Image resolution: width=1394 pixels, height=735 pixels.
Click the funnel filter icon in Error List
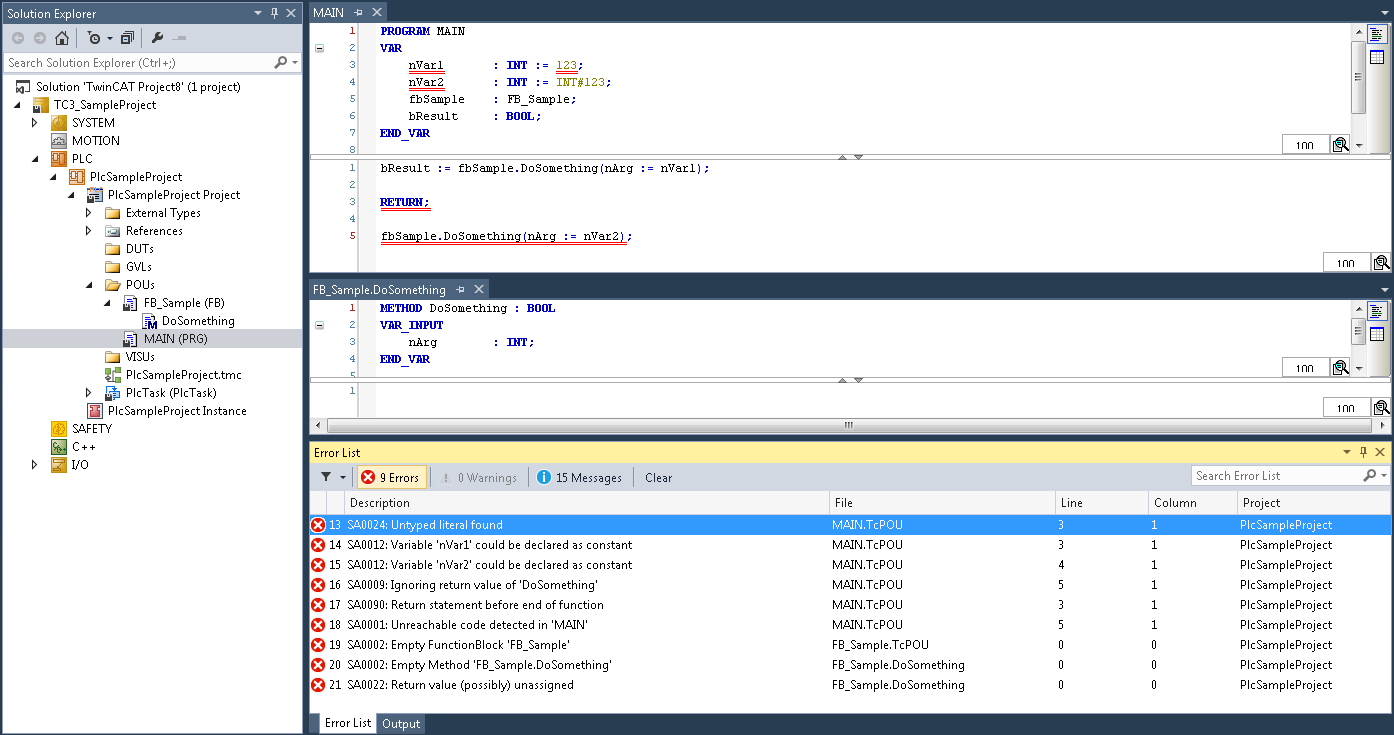326,478
